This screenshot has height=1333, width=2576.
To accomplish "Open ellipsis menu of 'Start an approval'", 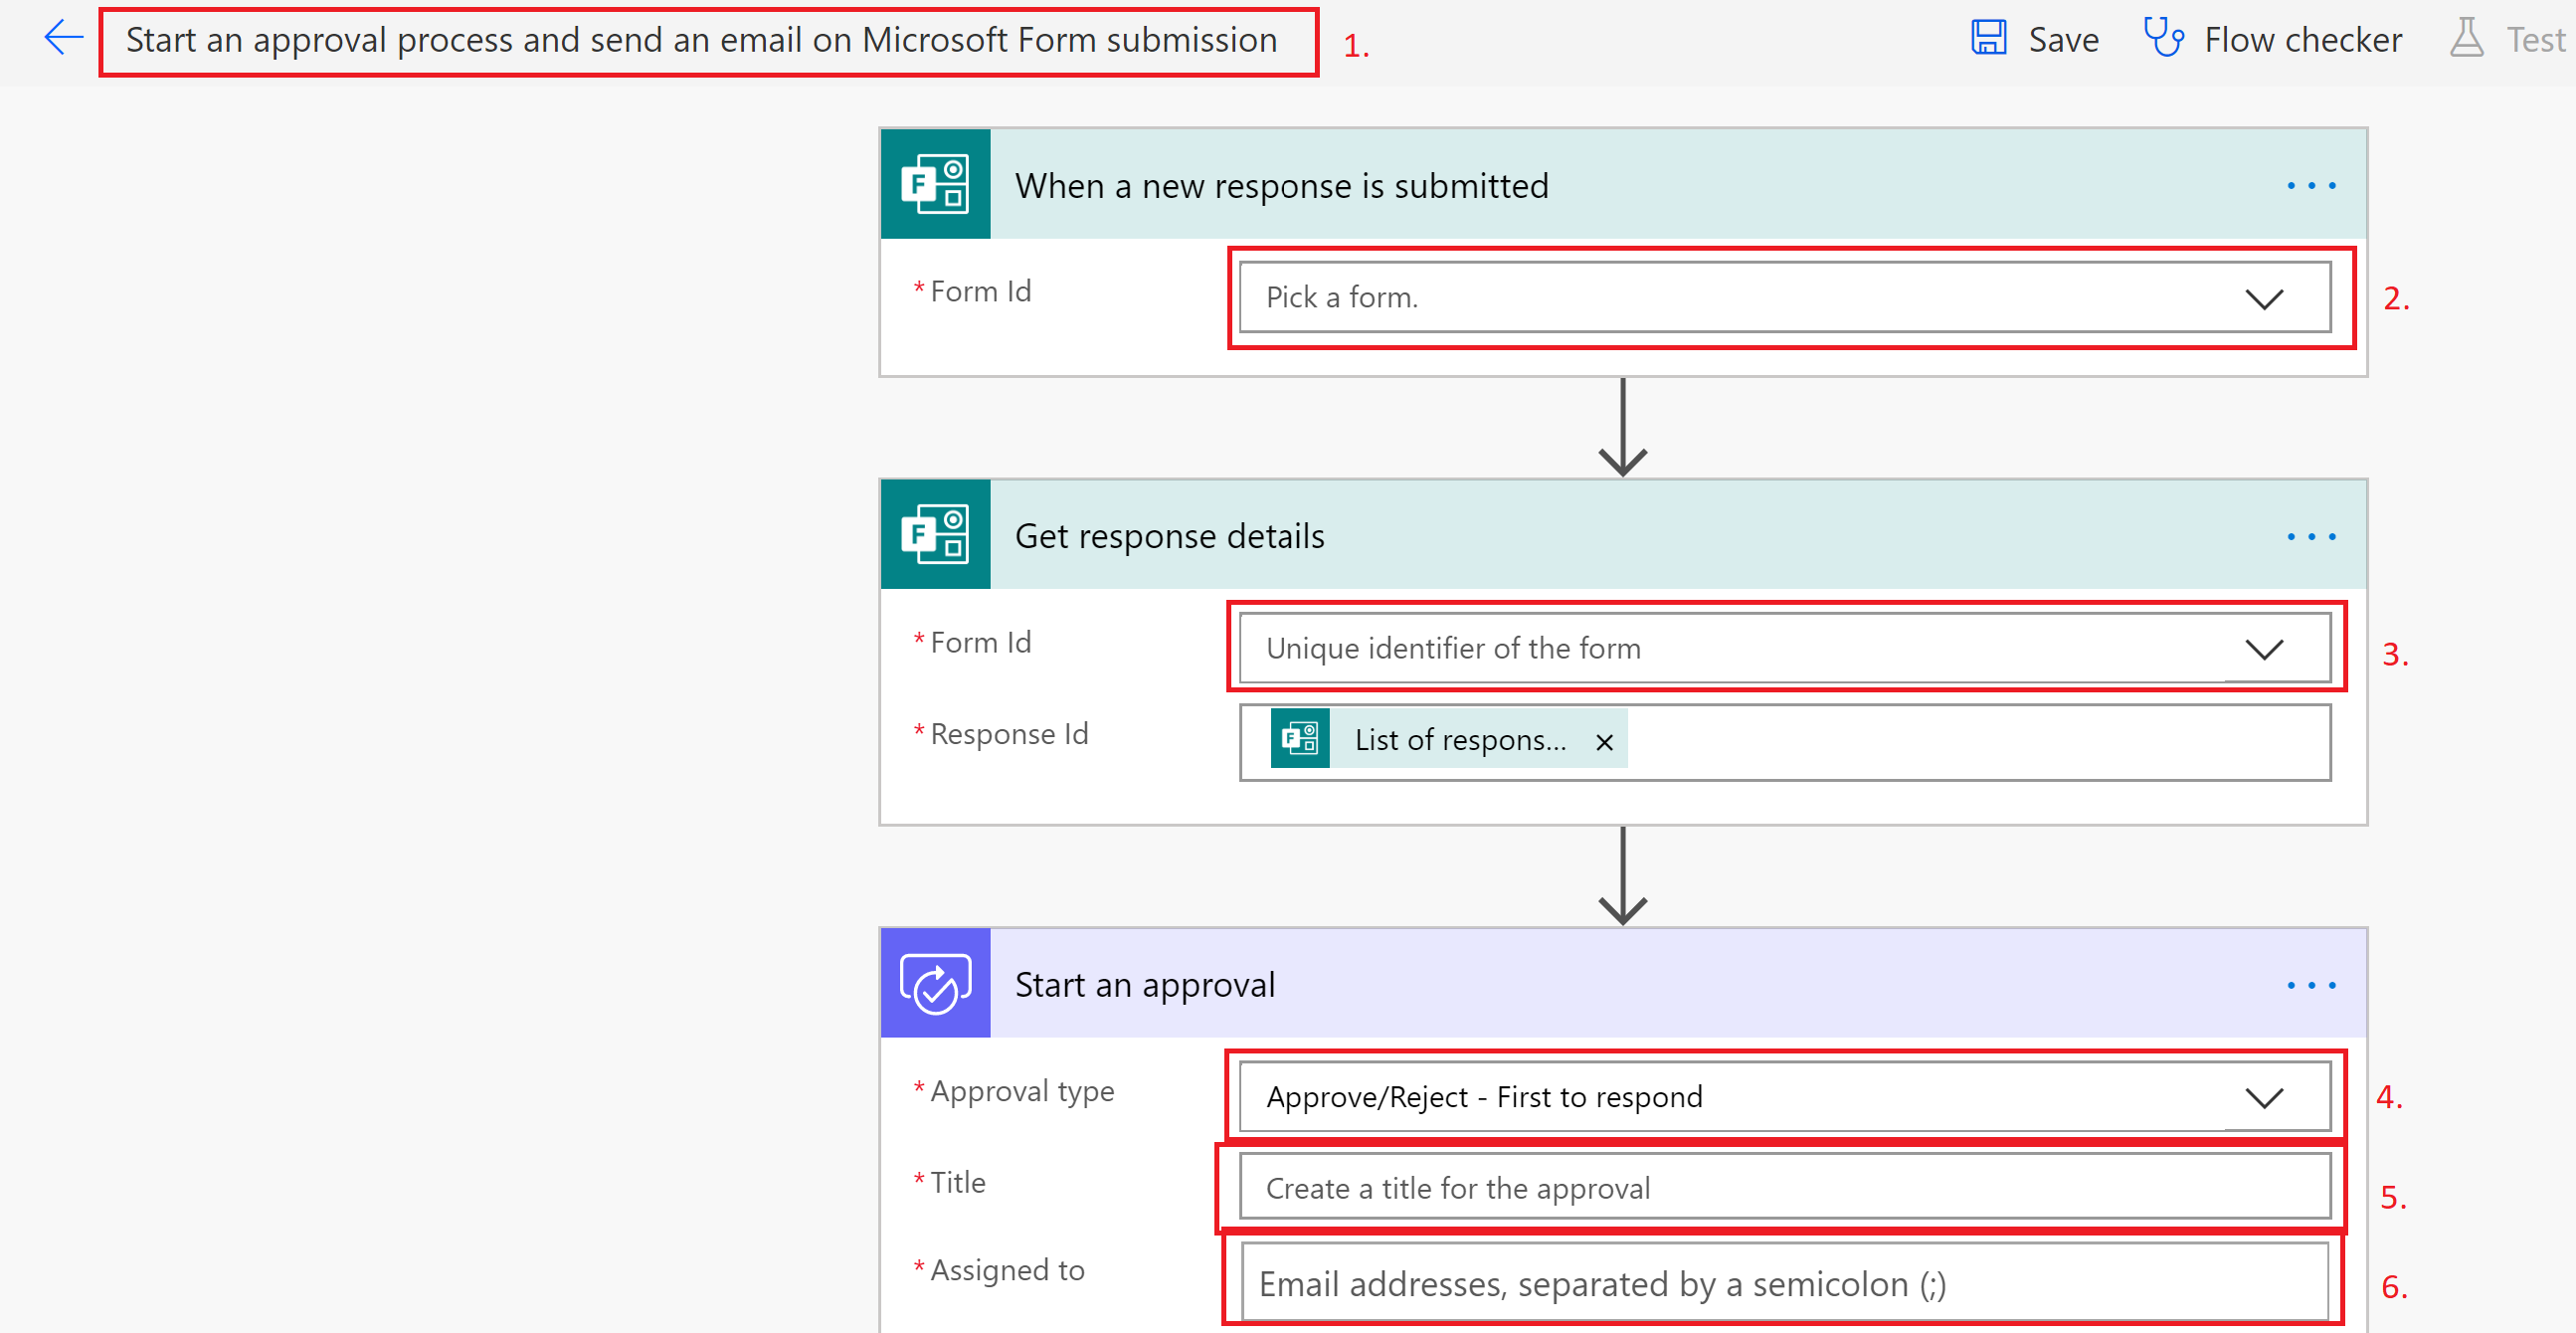I will 2311,985.
